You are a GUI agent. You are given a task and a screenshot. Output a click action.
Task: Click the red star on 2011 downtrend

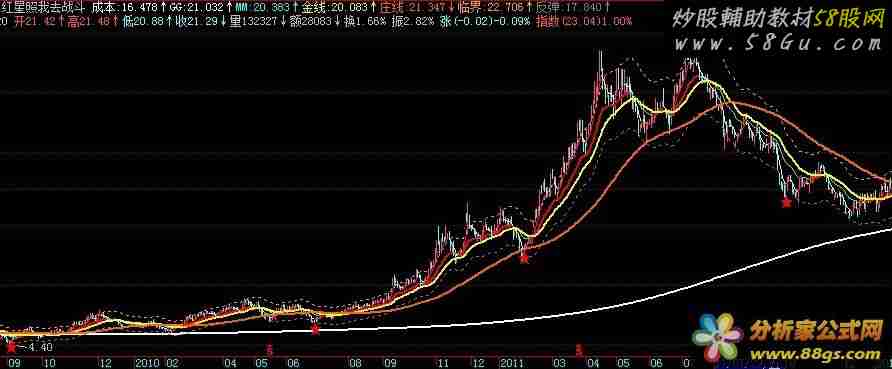point(786,201)
